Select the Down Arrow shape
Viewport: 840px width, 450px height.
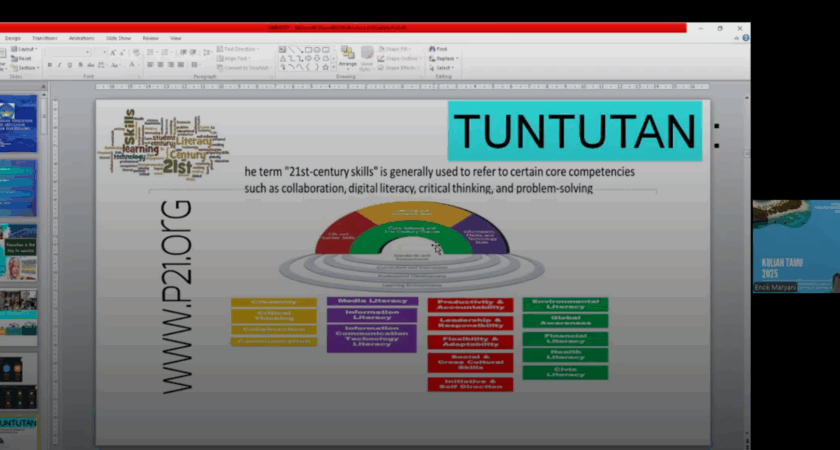point(317,58)
